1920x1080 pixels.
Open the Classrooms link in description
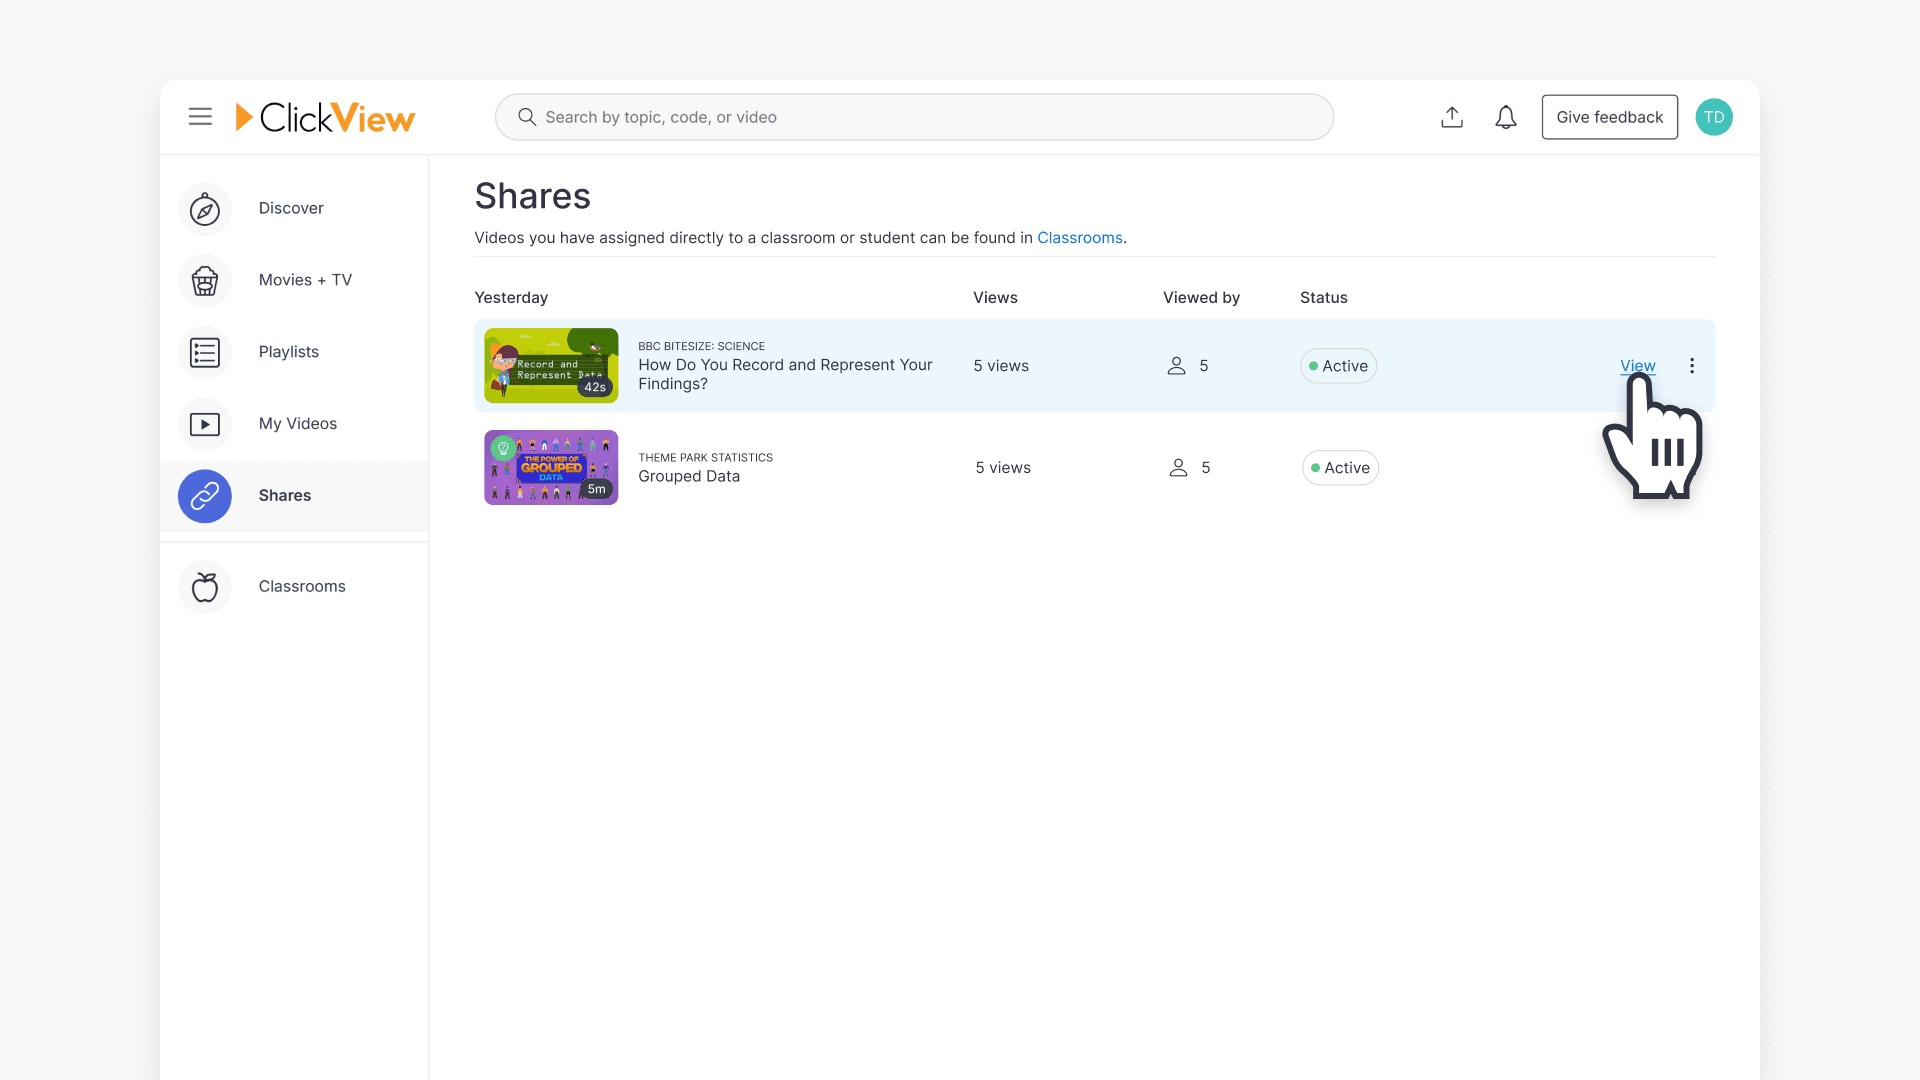[1079, 238]
